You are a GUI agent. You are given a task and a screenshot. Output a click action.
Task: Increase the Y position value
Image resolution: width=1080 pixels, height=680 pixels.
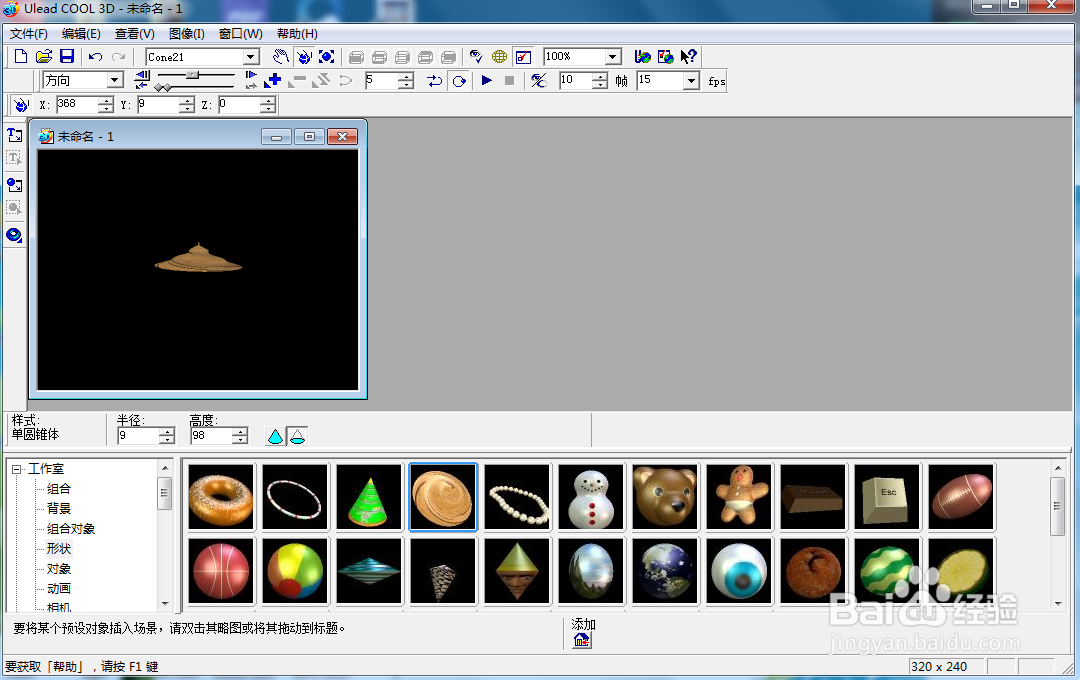[x=187, y=101]
